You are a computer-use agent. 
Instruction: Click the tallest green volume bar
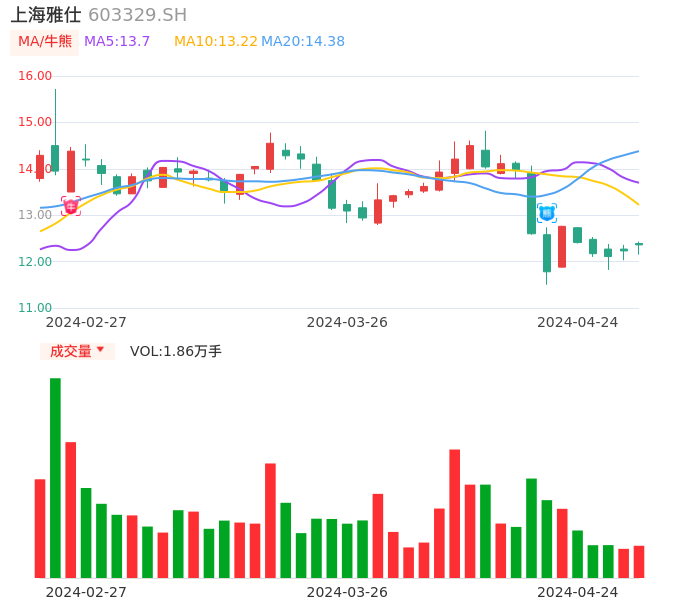pyautogui.click(x=55, y=478)
